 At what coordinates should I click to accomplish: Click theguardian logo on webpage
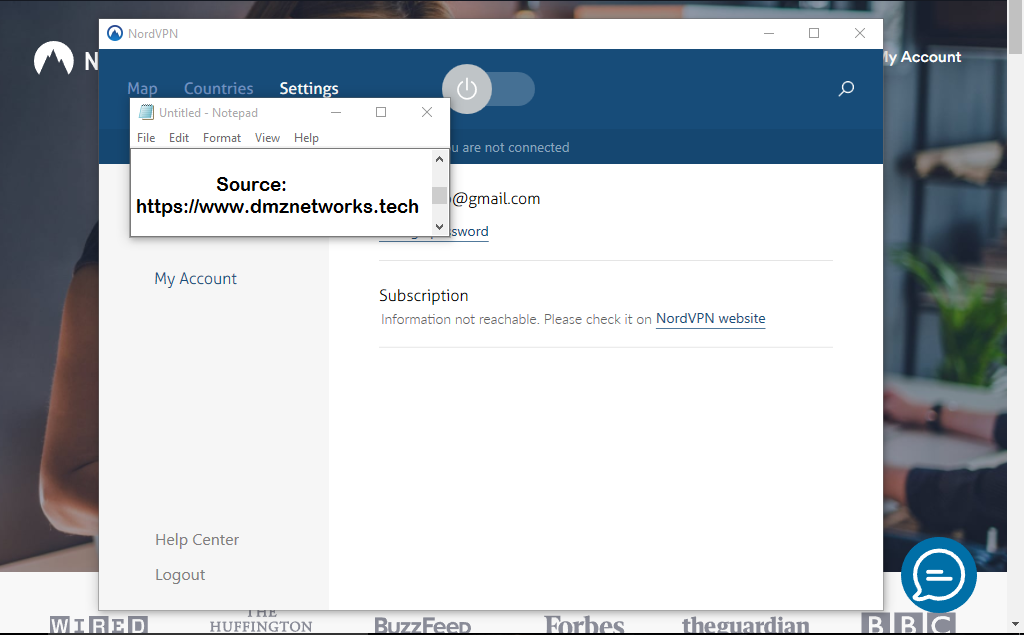point(745,625)
